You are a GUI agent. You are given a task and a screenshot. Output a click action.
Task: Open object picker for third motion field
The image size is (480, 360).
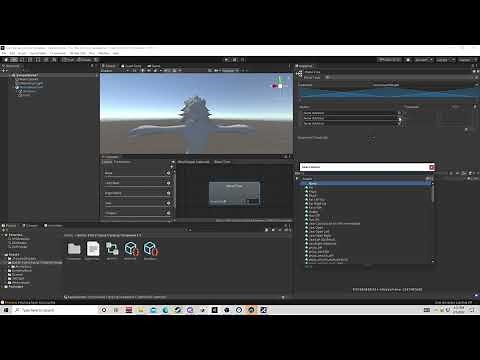pos(399,123)
